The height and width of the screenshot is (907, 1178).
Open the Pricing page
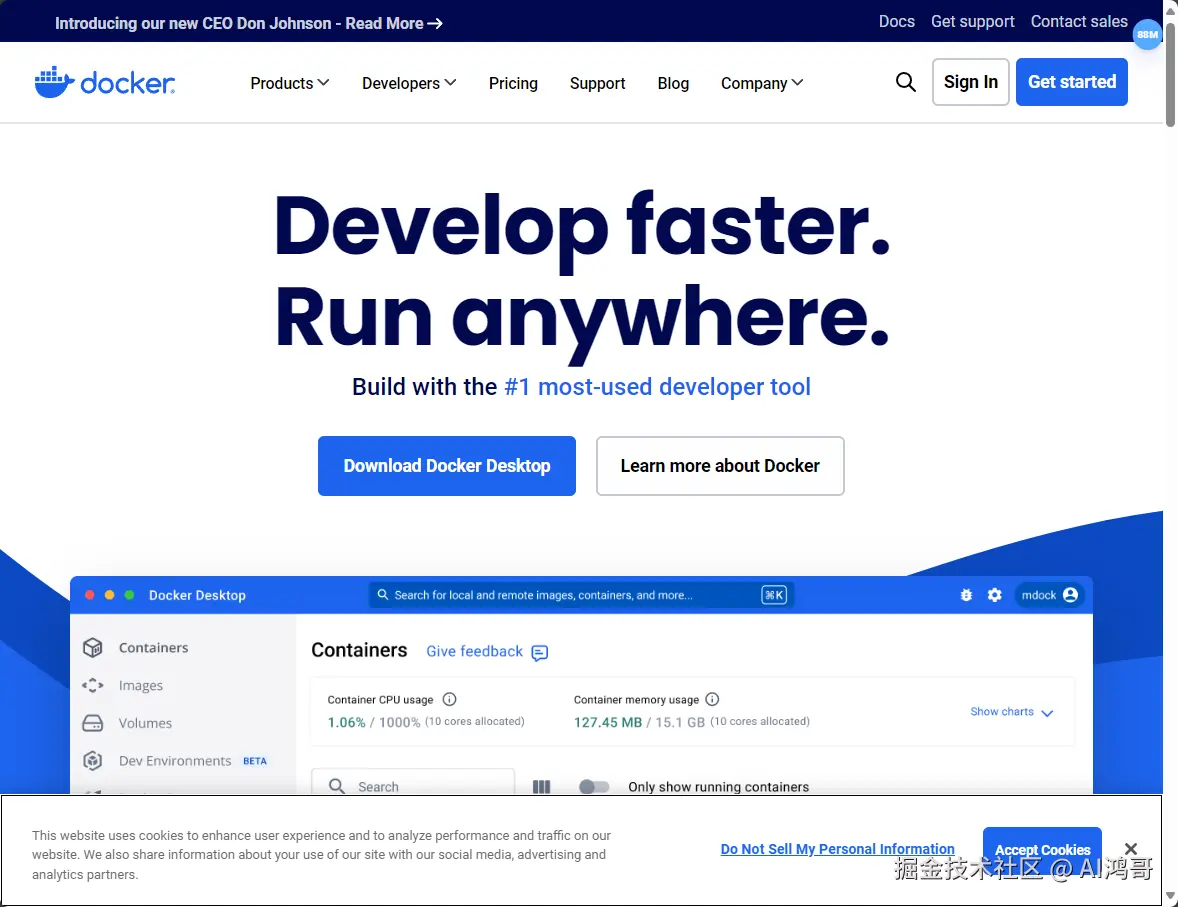[x=513, y=83]
